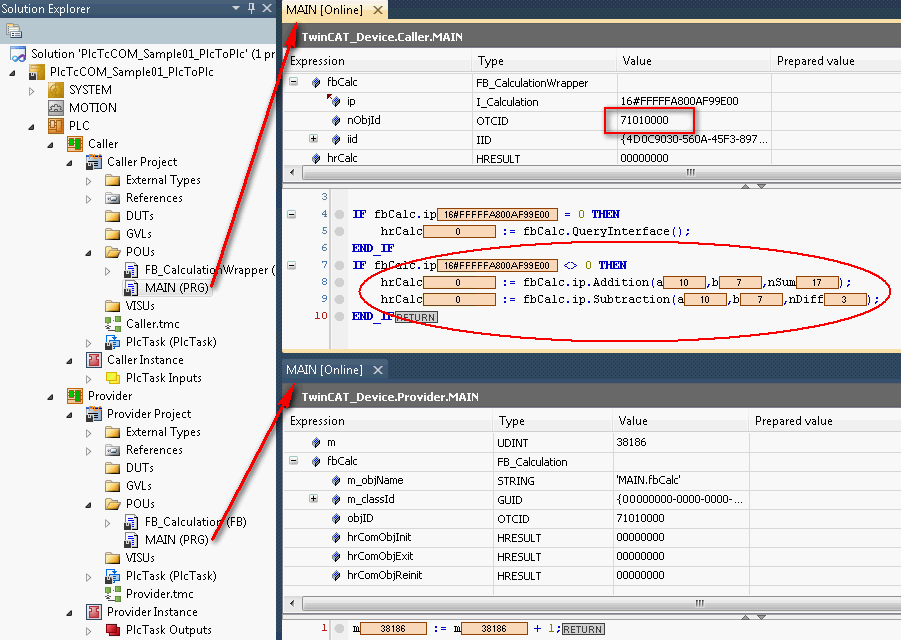Collapse fbCalc row in Provider watch
Screen dimensions: 901x640
coord(294,461)
